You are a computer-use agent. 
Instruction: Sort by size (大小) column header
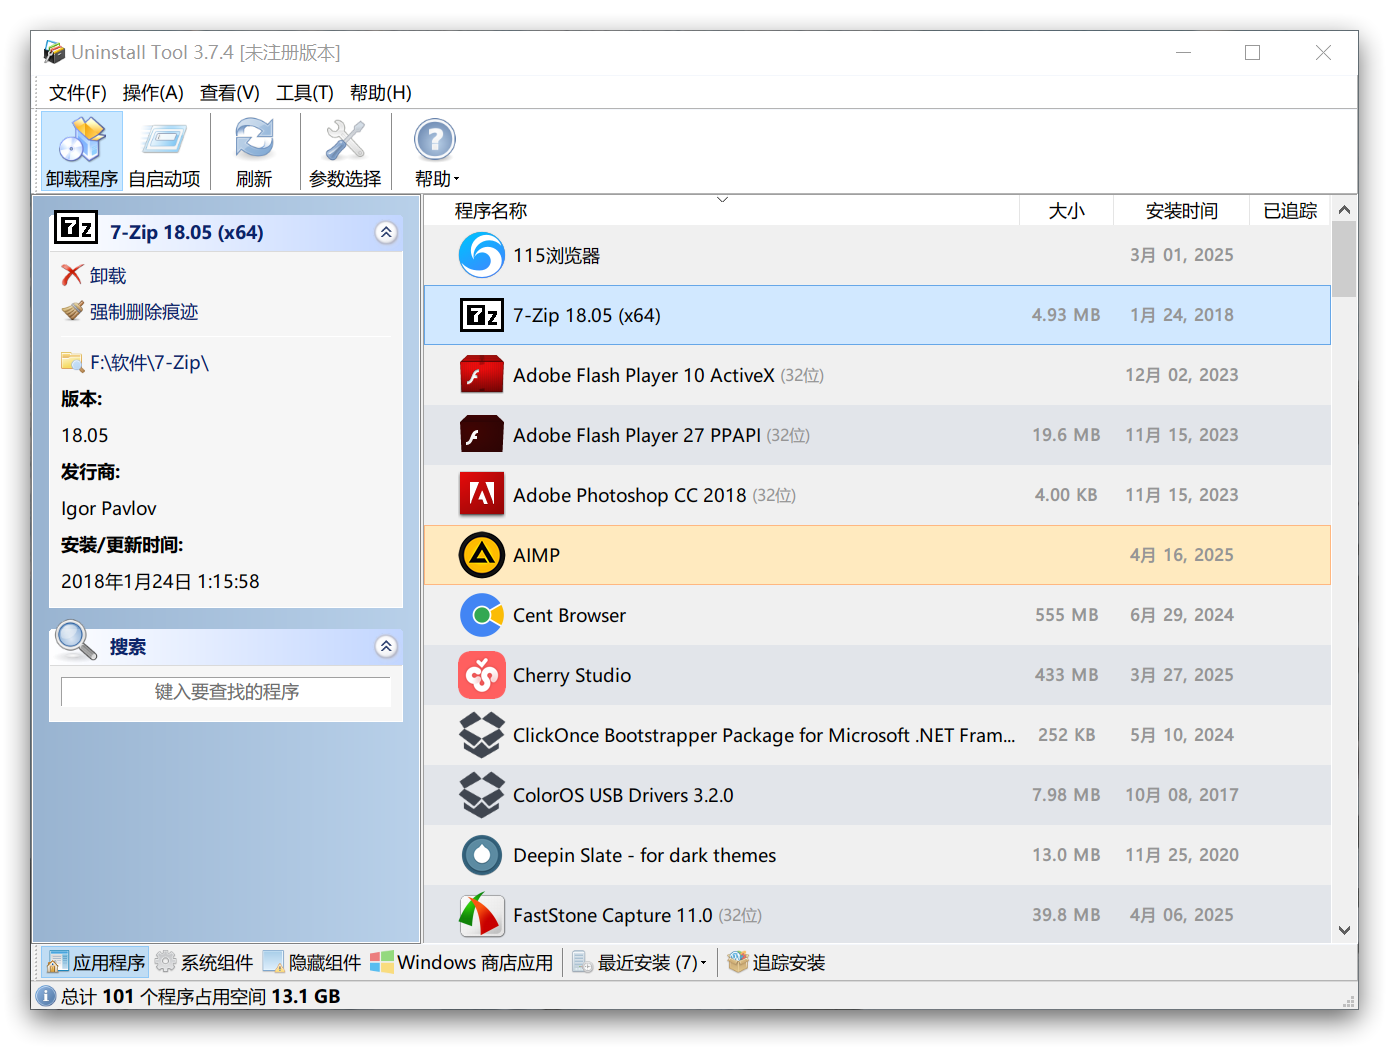1066,211
